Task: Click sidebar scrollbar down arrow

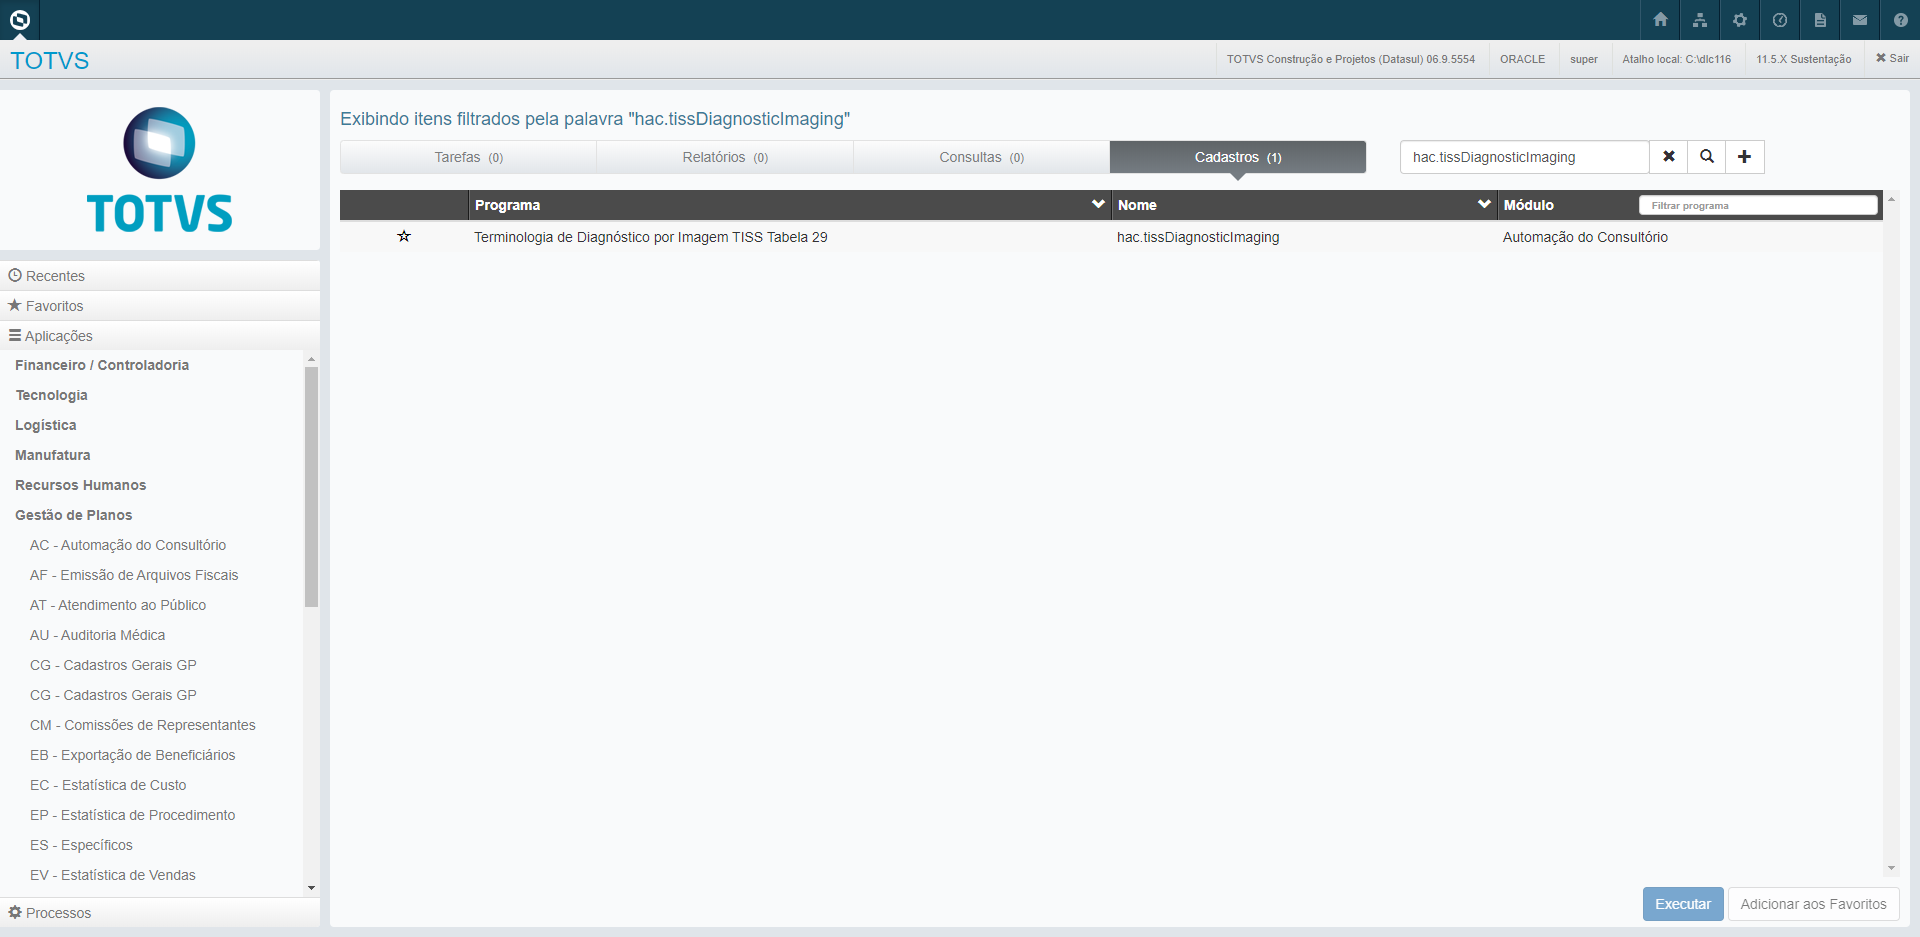Action: 311,888
